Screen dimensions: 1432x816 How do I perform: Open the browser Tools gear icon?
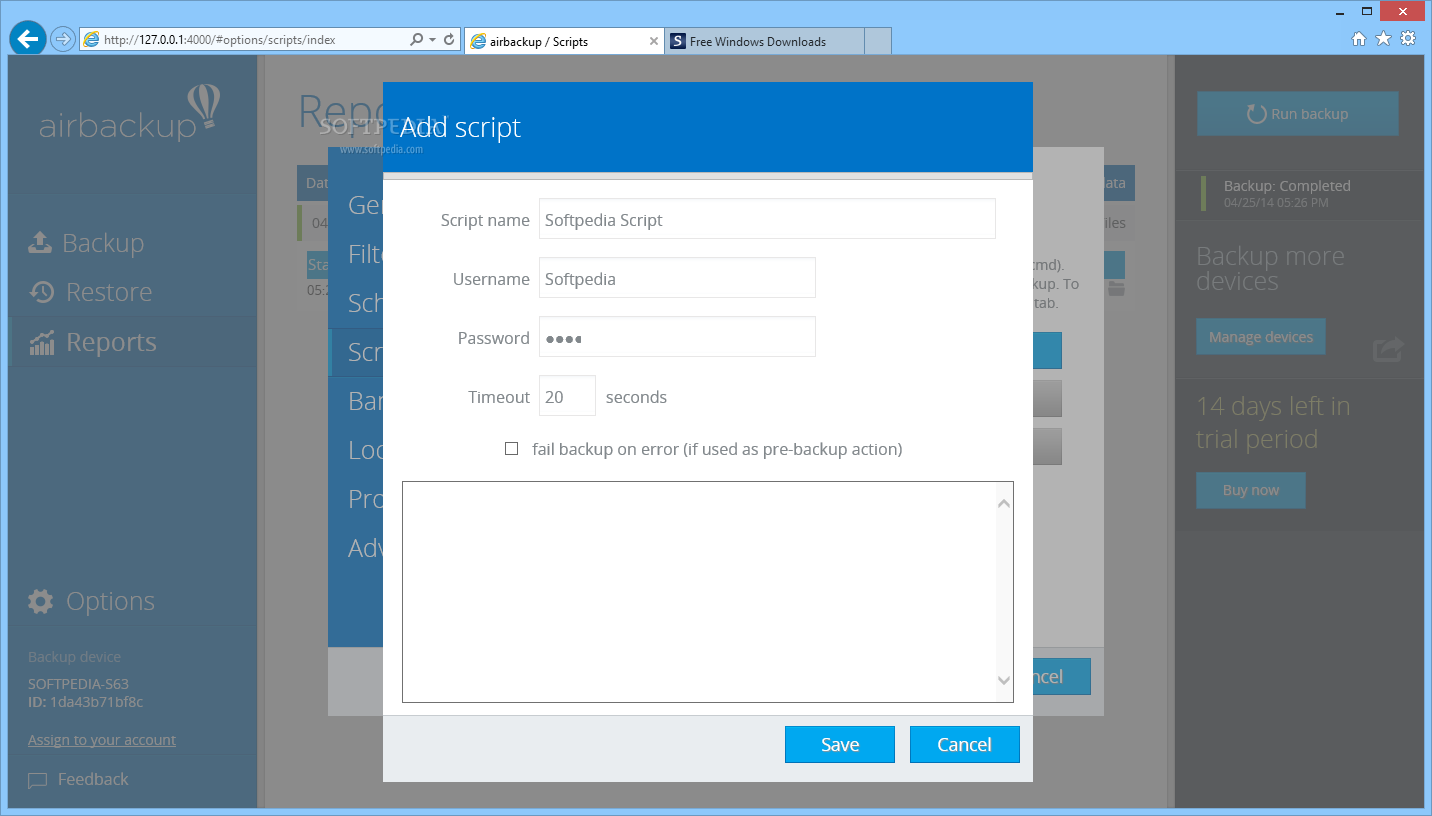click(x=1408, y=39)
